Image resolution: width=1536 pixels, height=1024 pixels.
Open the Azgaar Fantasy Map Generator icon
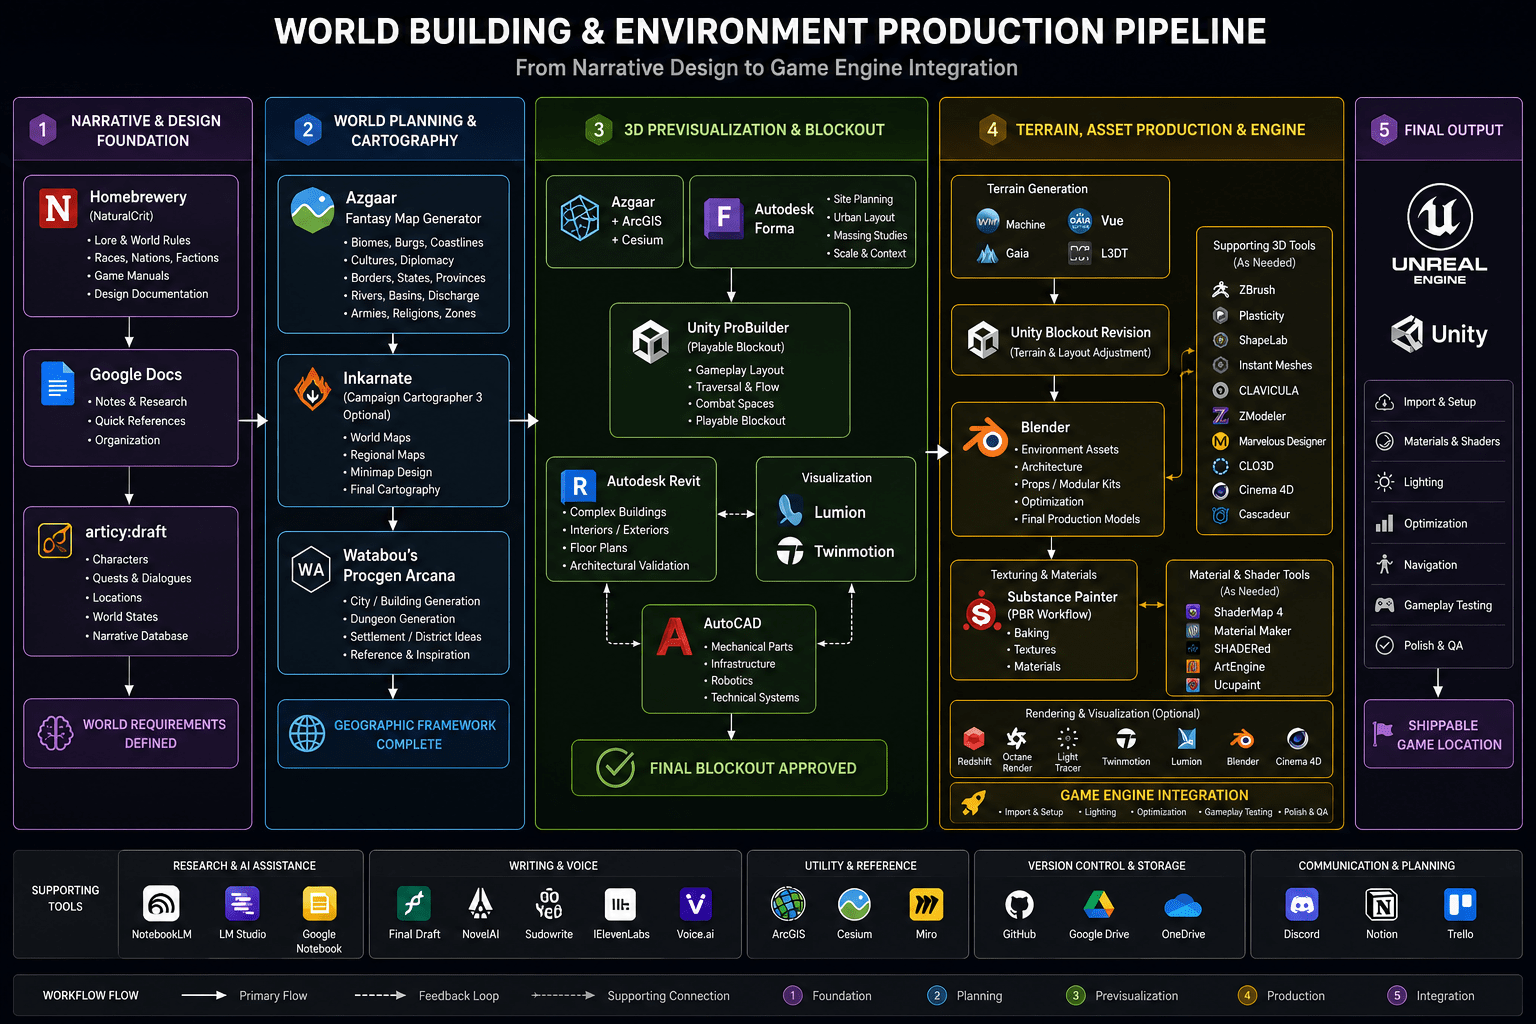(x=312, y=210)
